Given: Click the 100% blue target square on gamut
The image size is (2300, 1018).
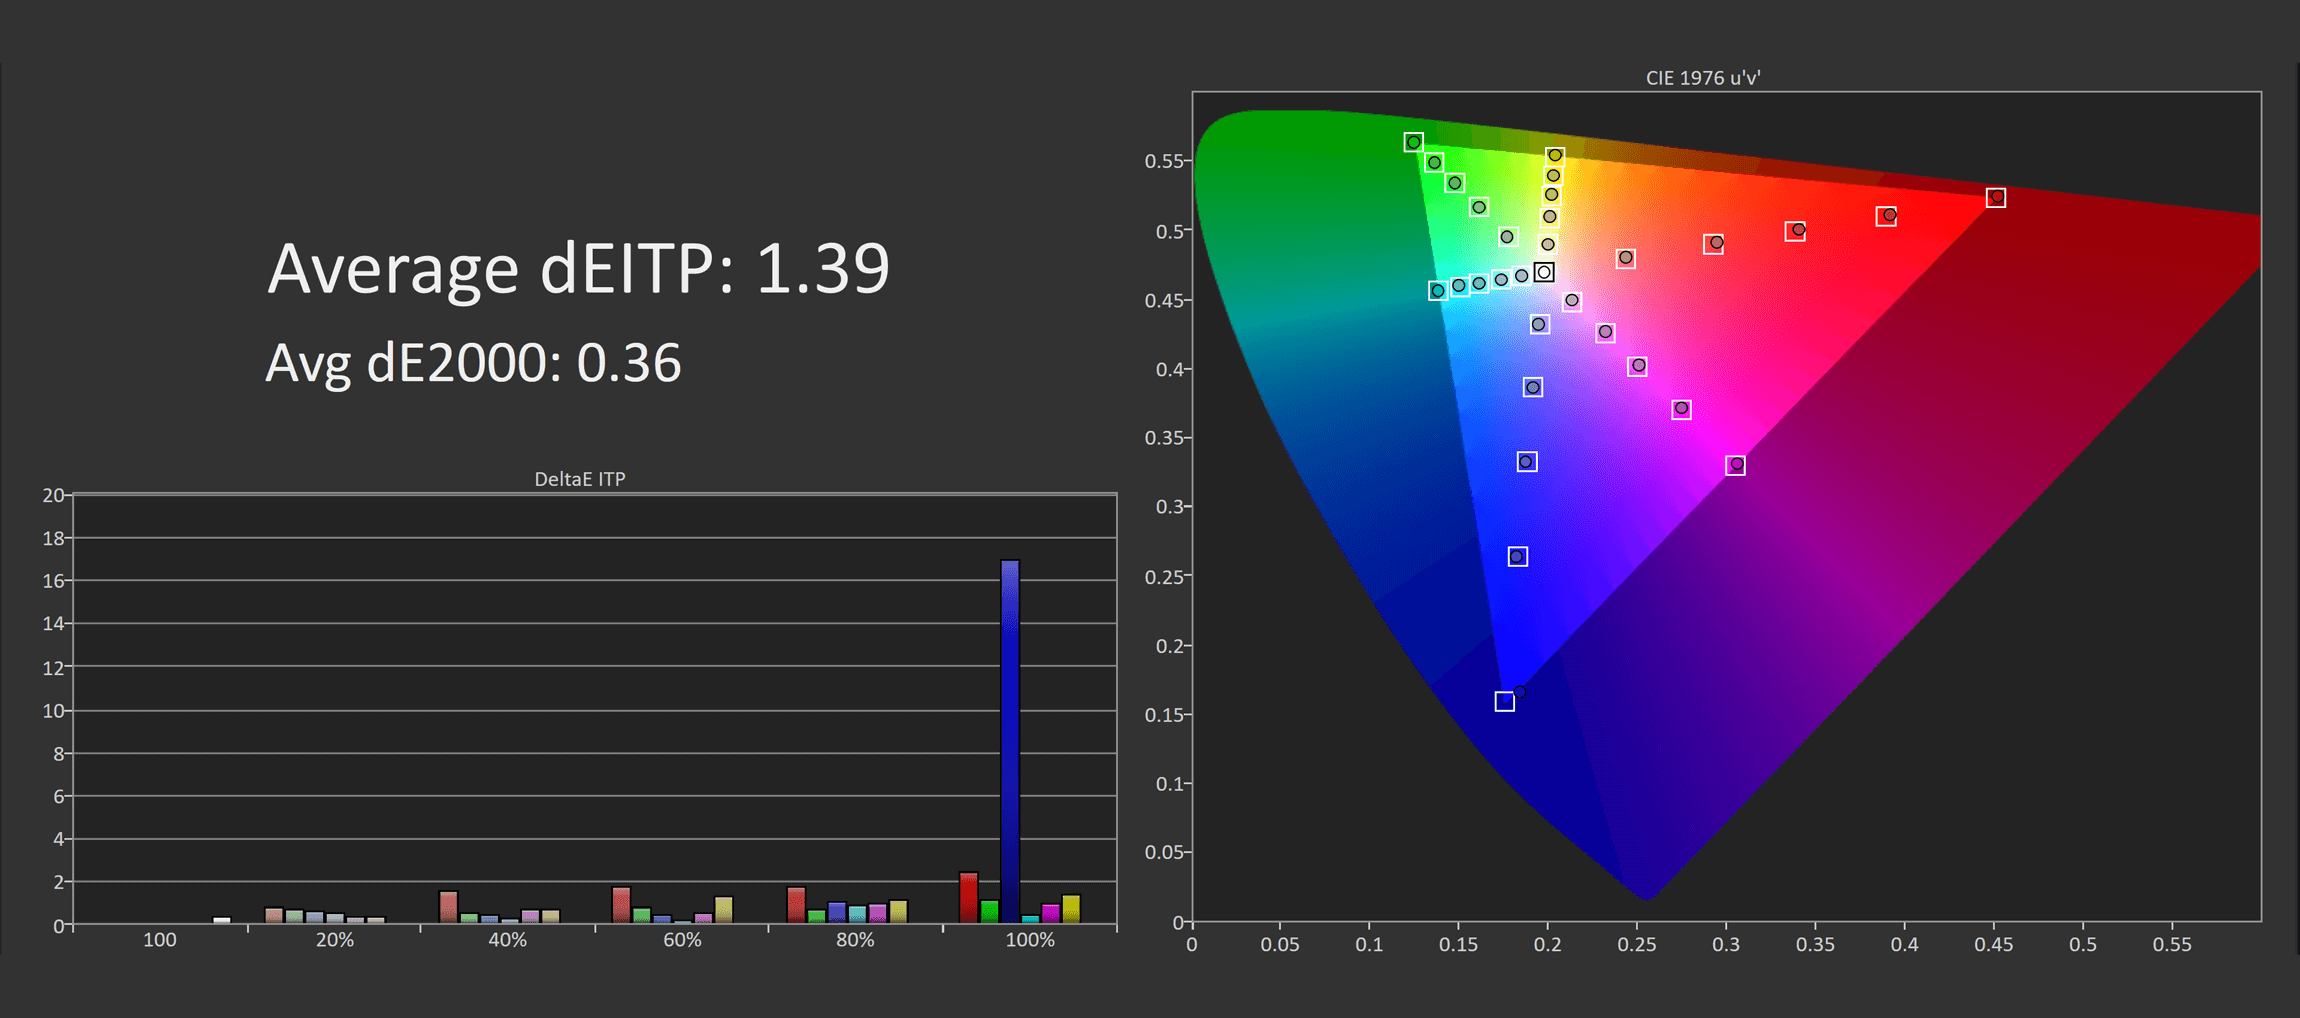Looking at the screenshot, I should 1504,701.
